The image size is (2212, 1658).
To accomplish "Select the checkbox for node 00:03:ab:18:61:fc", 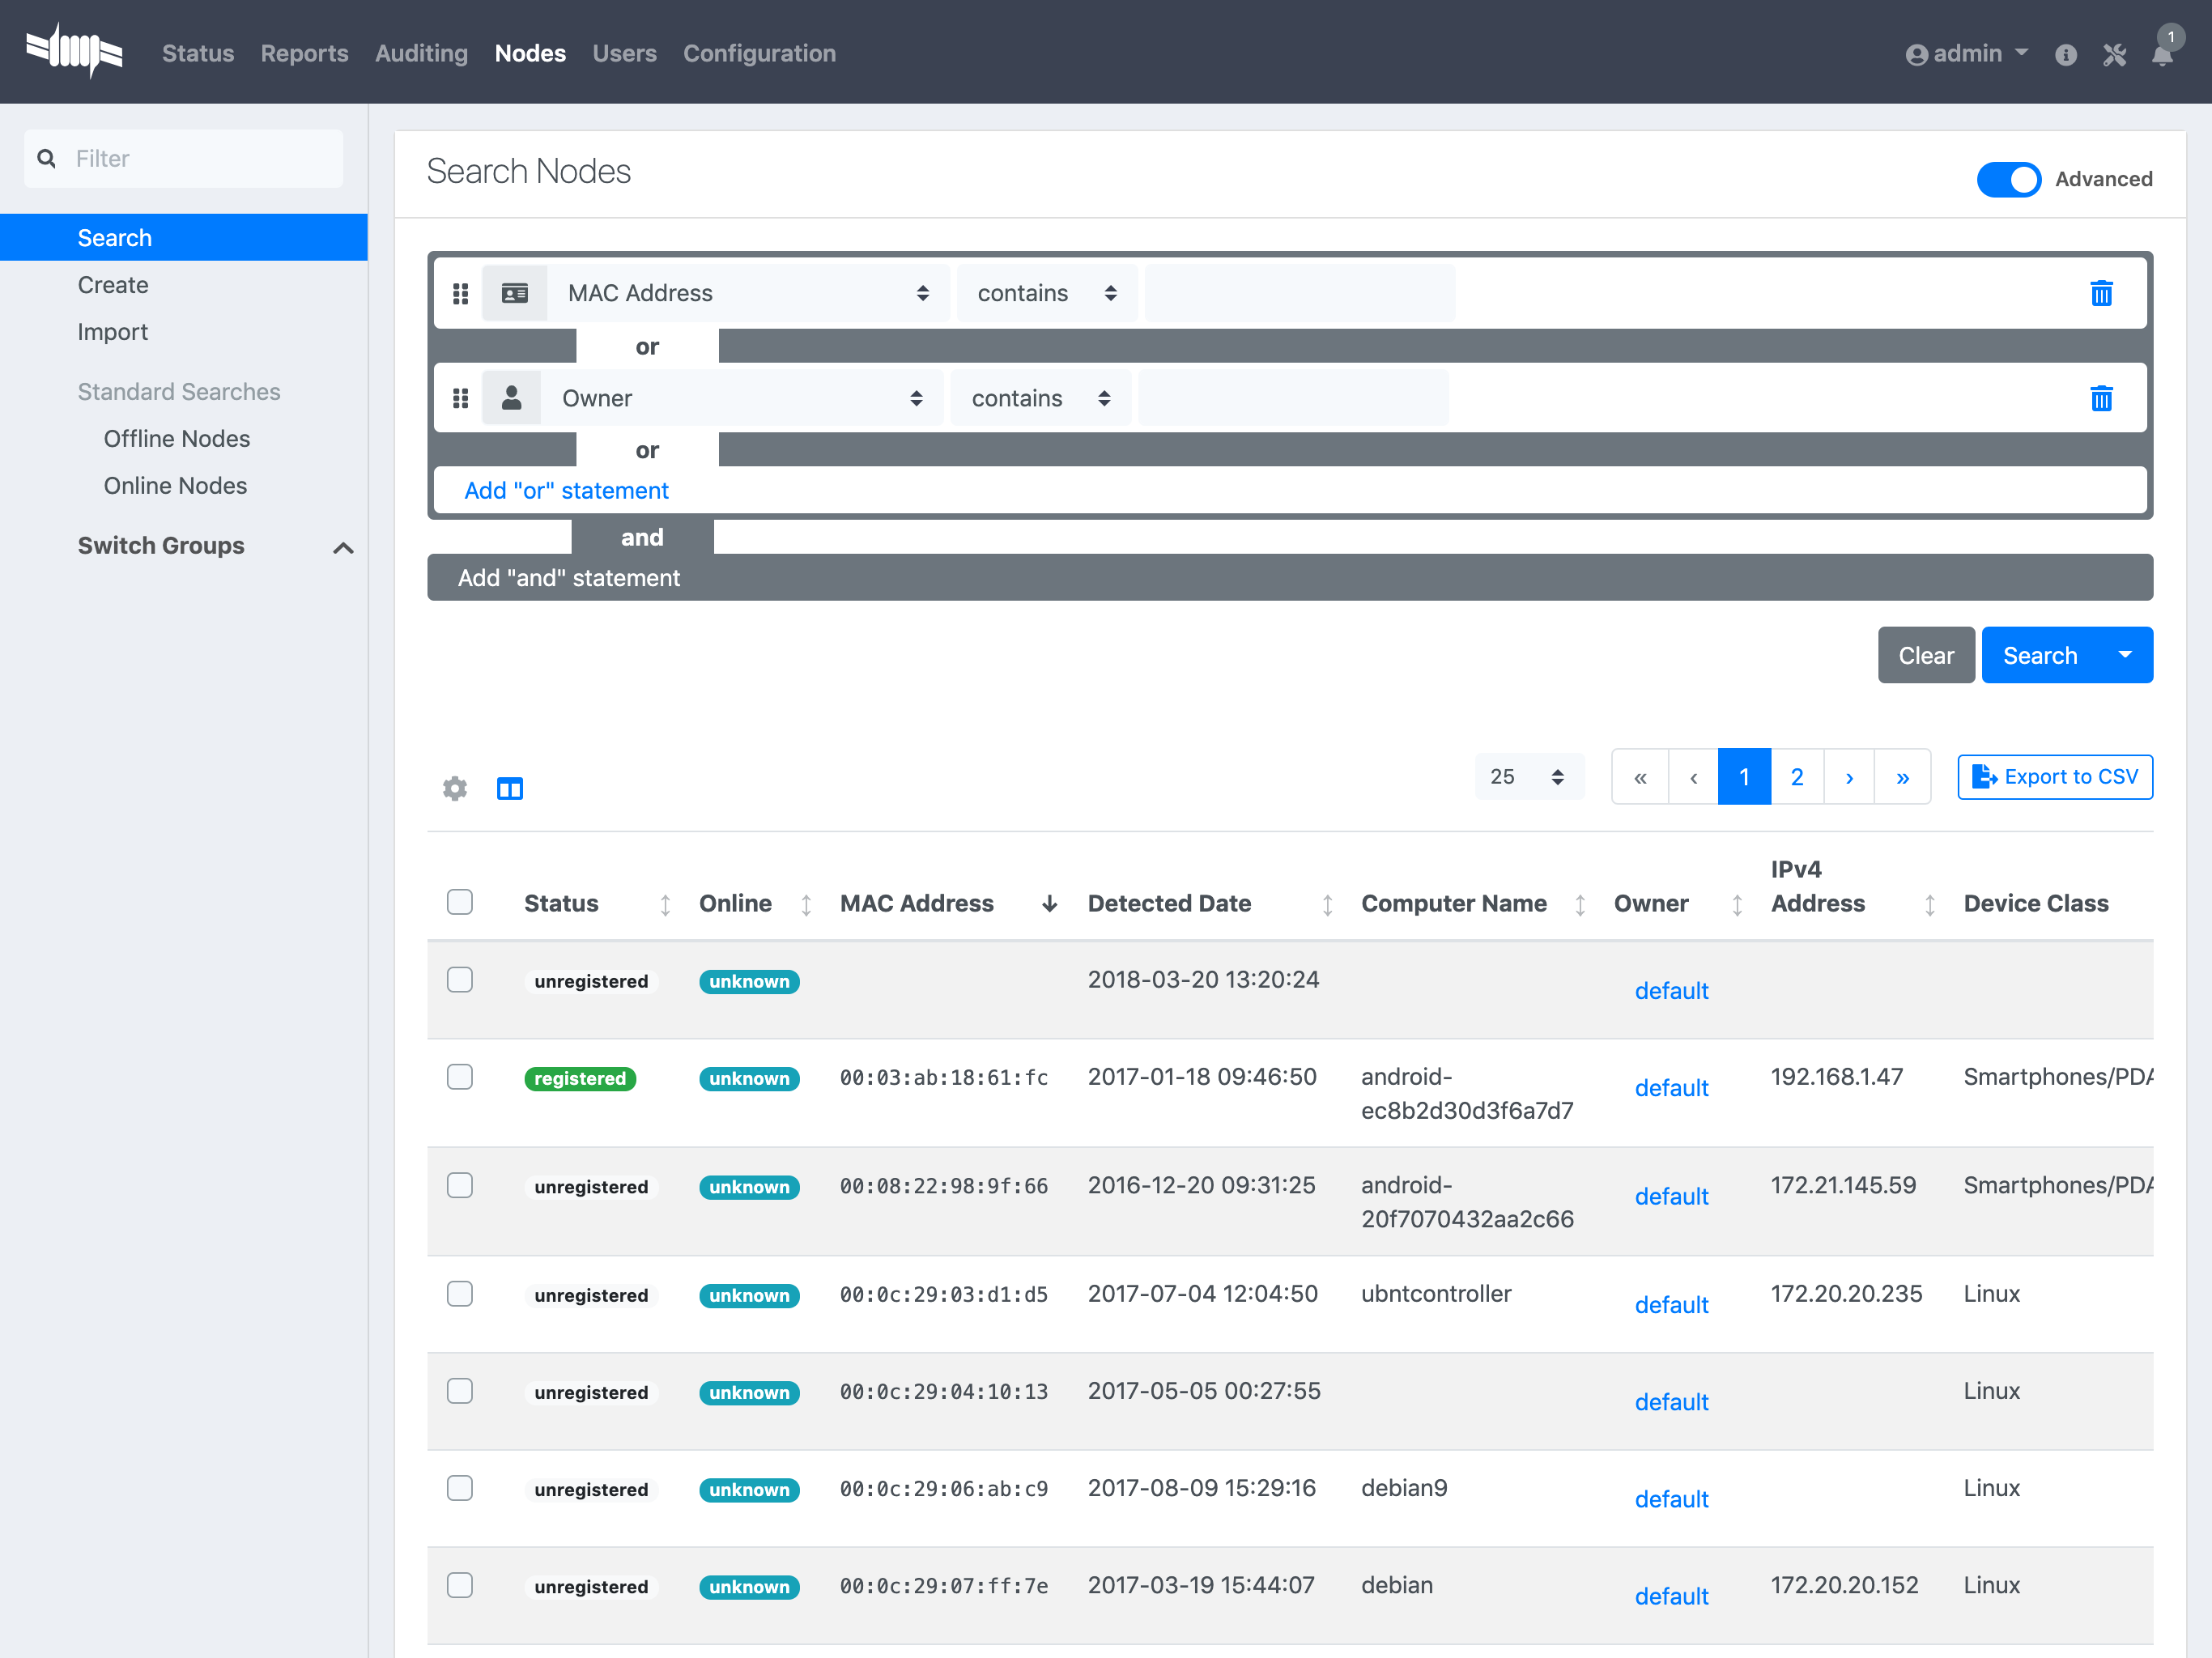I will click(460, 1077).
